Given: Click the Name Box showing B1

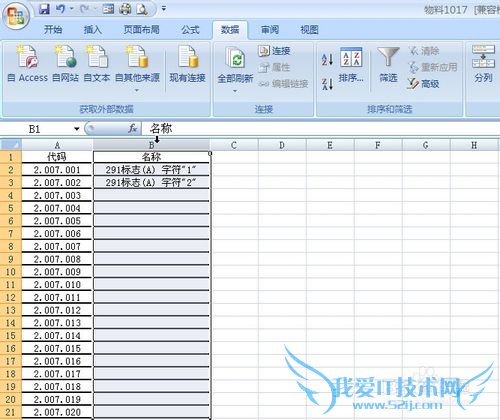Looking at the screenshot, I should [35, 129].
